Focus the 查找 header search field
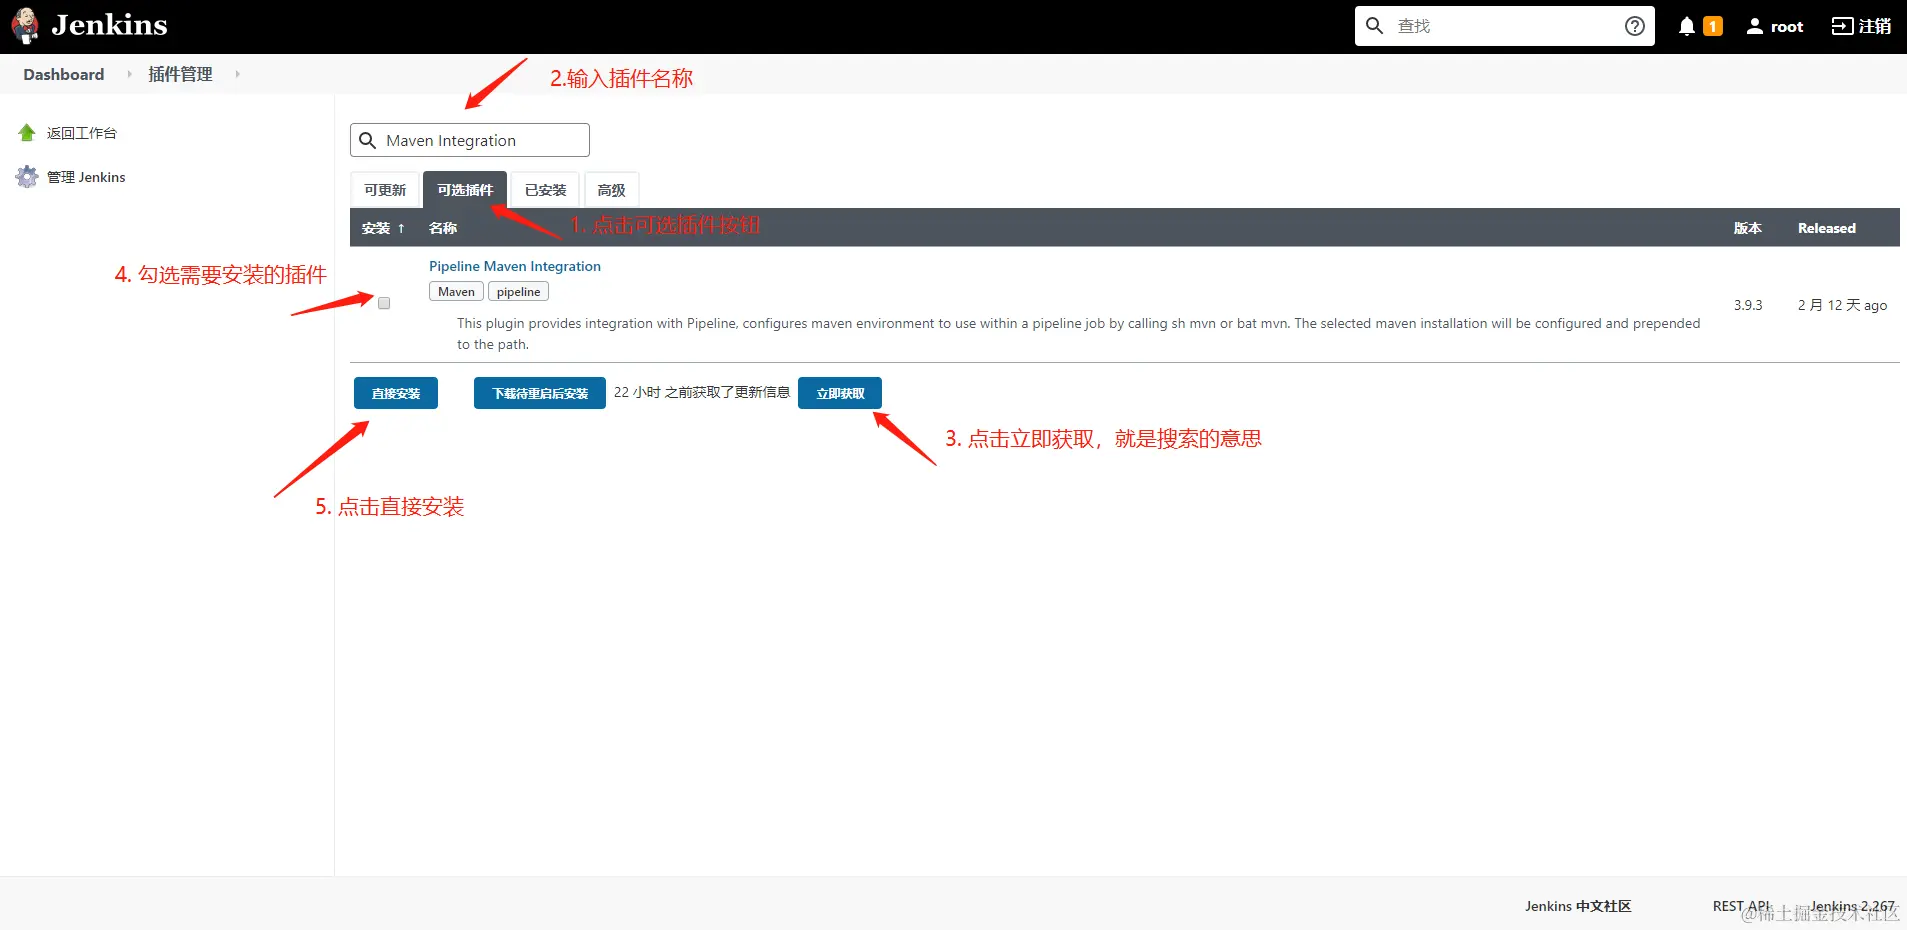The height and width of the screenshot is (930, 1907). [x=1504, y=26]
